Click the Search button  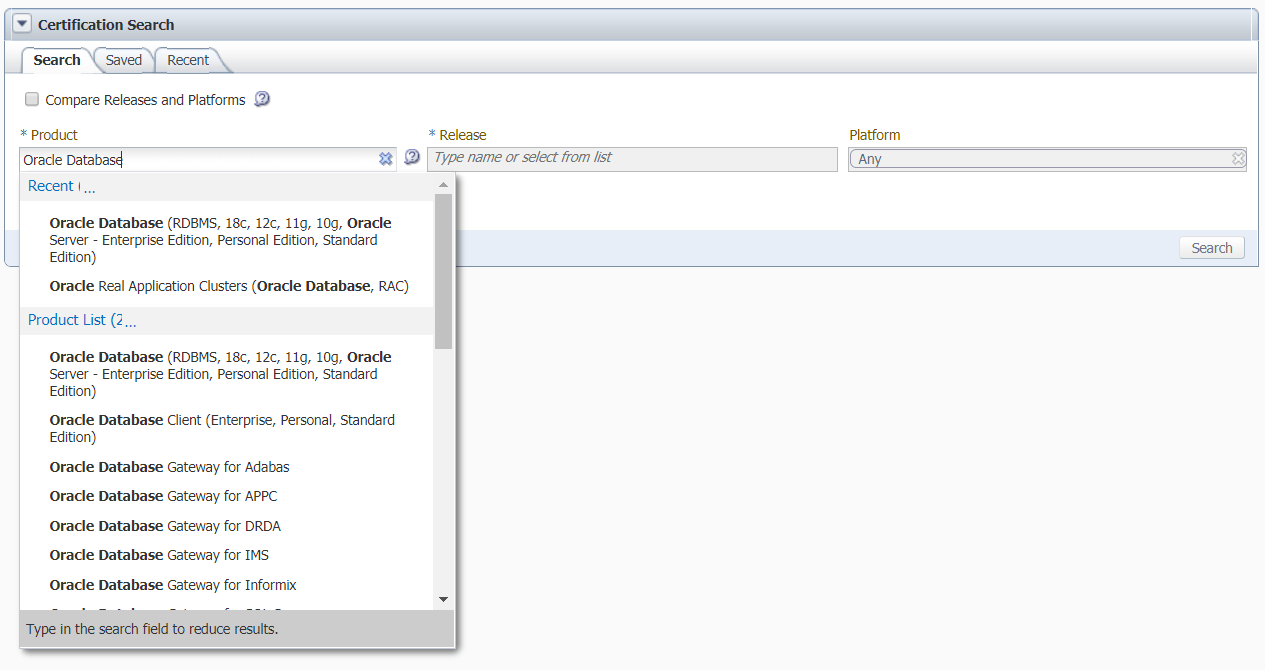1212,248
